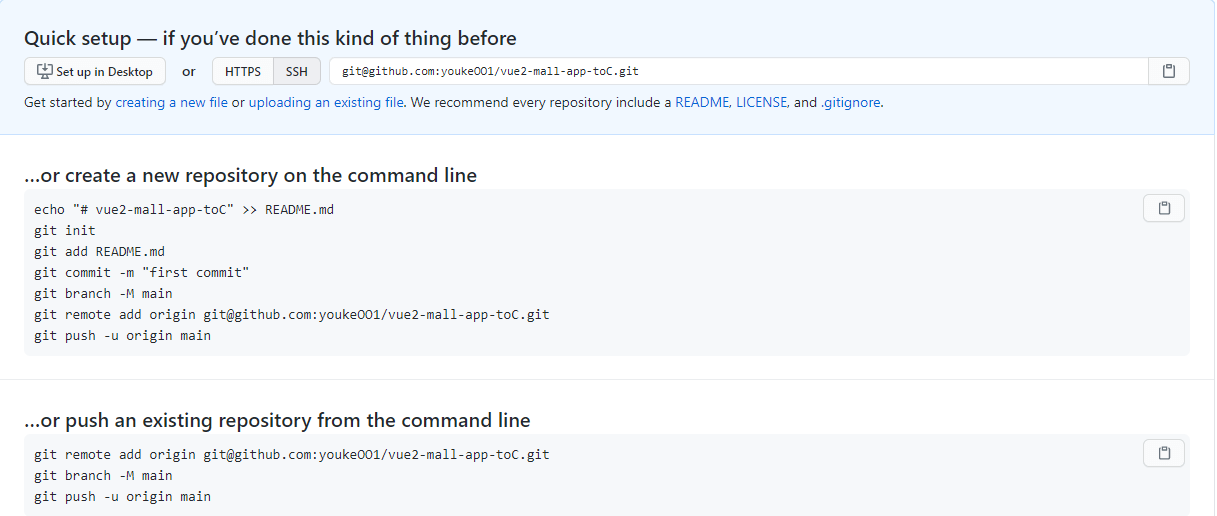Copy the new repository command block
This screenshot has height=516, width=1217.
(1164, 208)
